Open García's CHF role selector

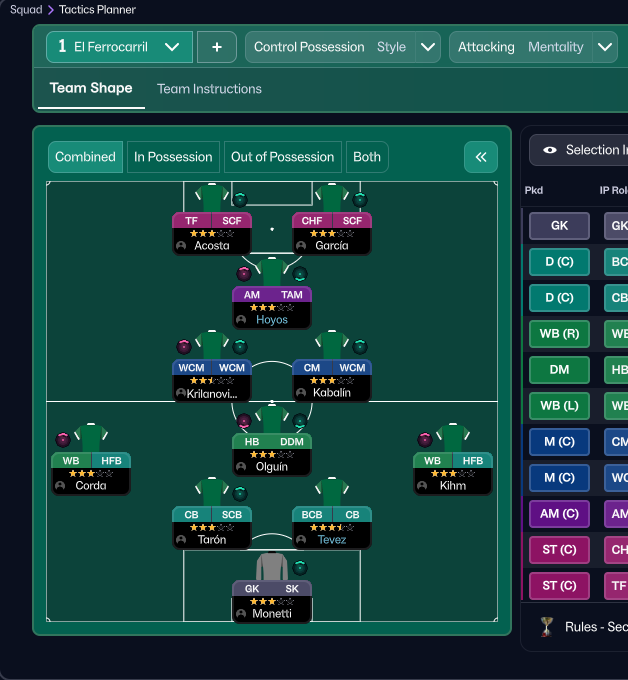pyautogui.click(x=312, y=221)
